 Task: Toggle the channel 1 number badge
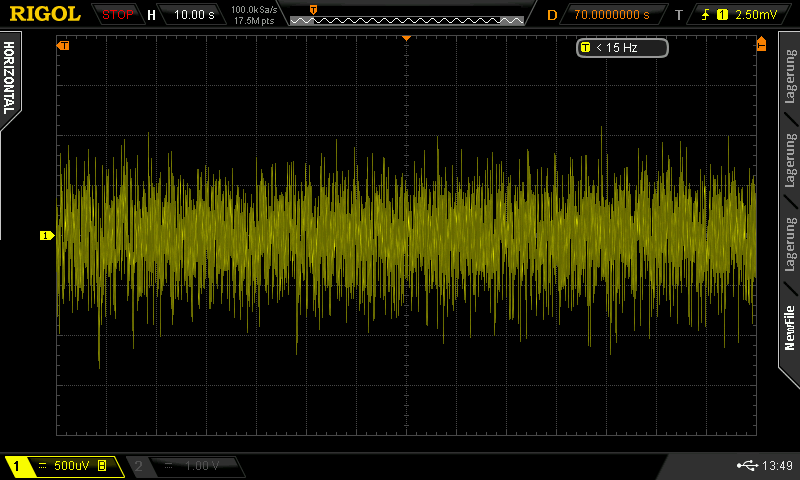(16, 466)
